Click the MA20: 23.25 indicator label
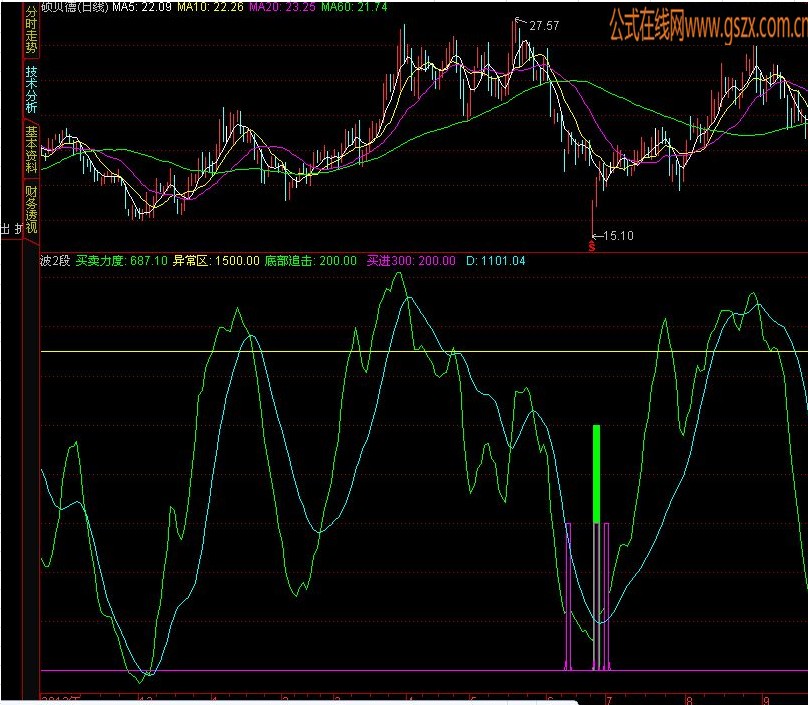Image resolution: width=808 pixels, height=705 pixels. (x=282, y=7)
